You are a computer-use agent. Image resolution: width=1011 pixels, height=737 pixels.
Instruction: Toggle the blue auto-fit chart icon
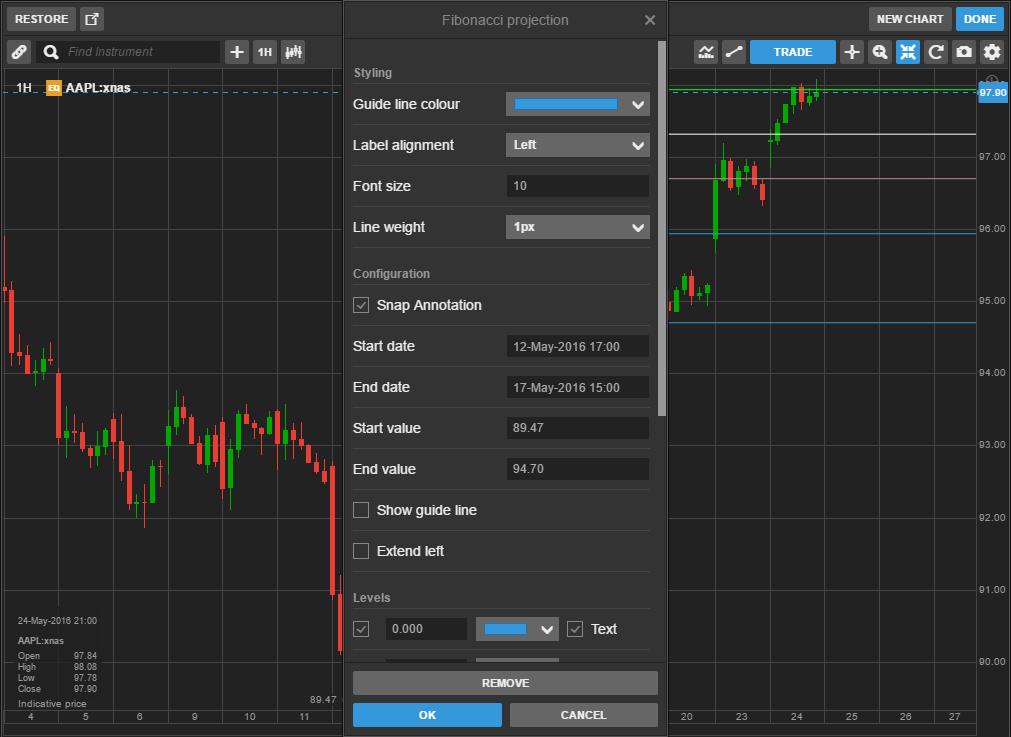908,52
